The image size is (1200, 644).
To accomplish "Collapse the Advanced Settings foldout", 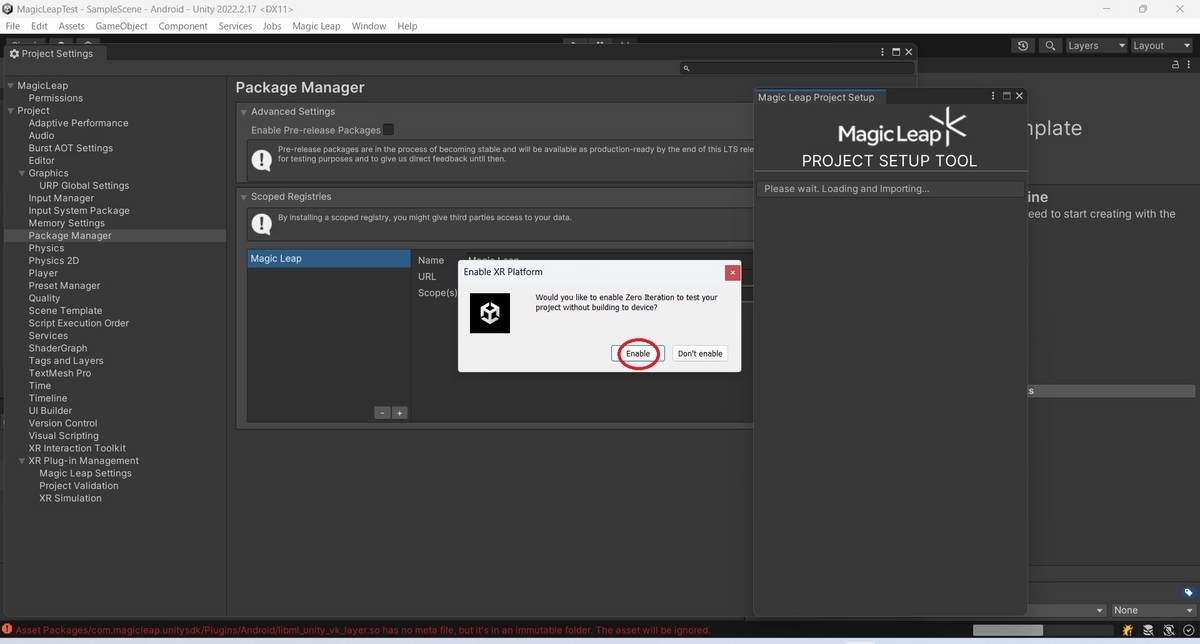I will coord(244,112).
